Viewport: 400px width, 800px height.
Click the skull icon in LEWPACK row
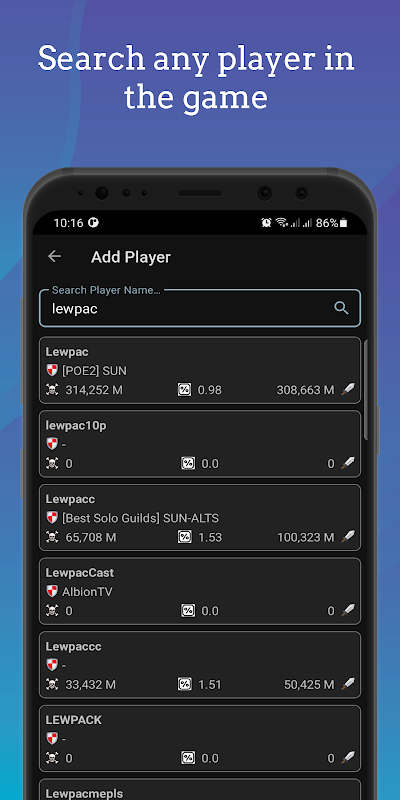tap(52, 758)
